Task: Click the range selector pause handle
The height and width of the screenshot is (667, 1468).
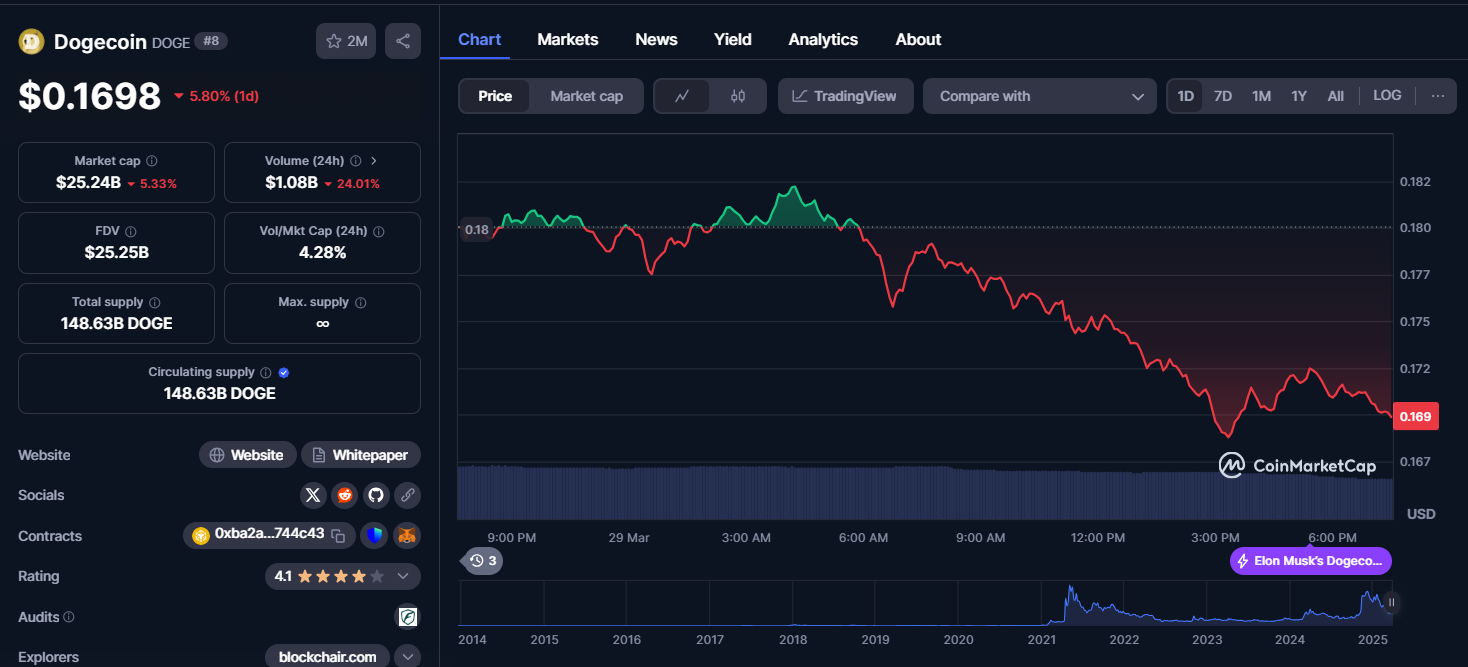Action: (x=1391, y=603)
